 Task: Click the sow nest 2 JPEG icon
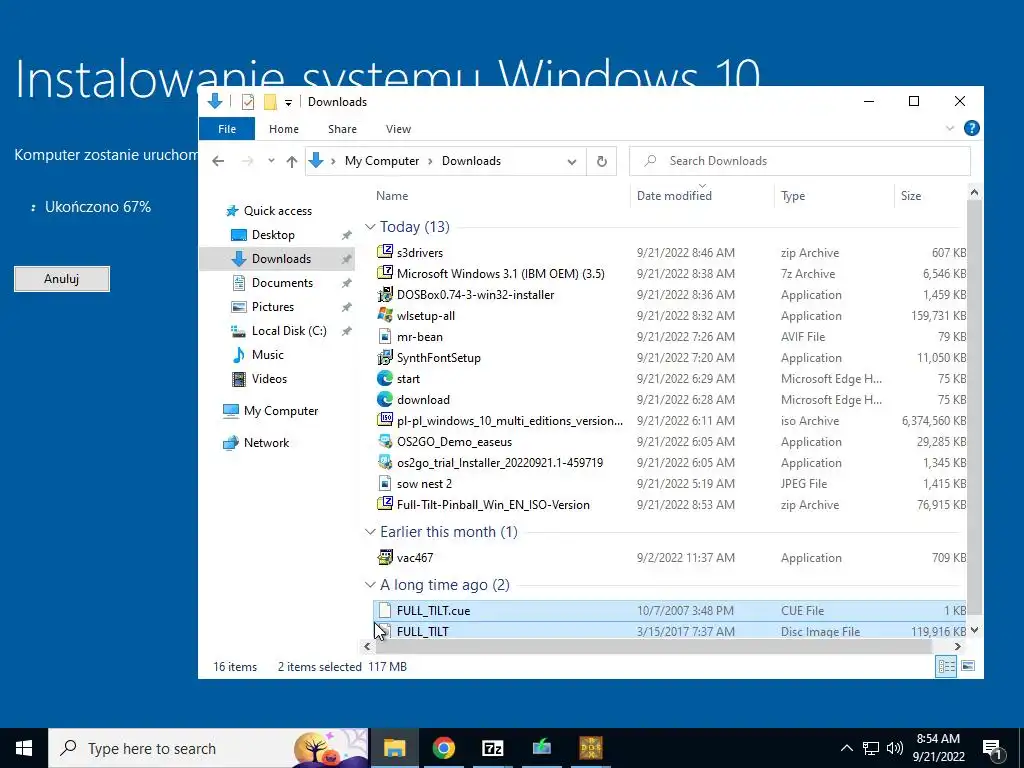tap(385, 483)
